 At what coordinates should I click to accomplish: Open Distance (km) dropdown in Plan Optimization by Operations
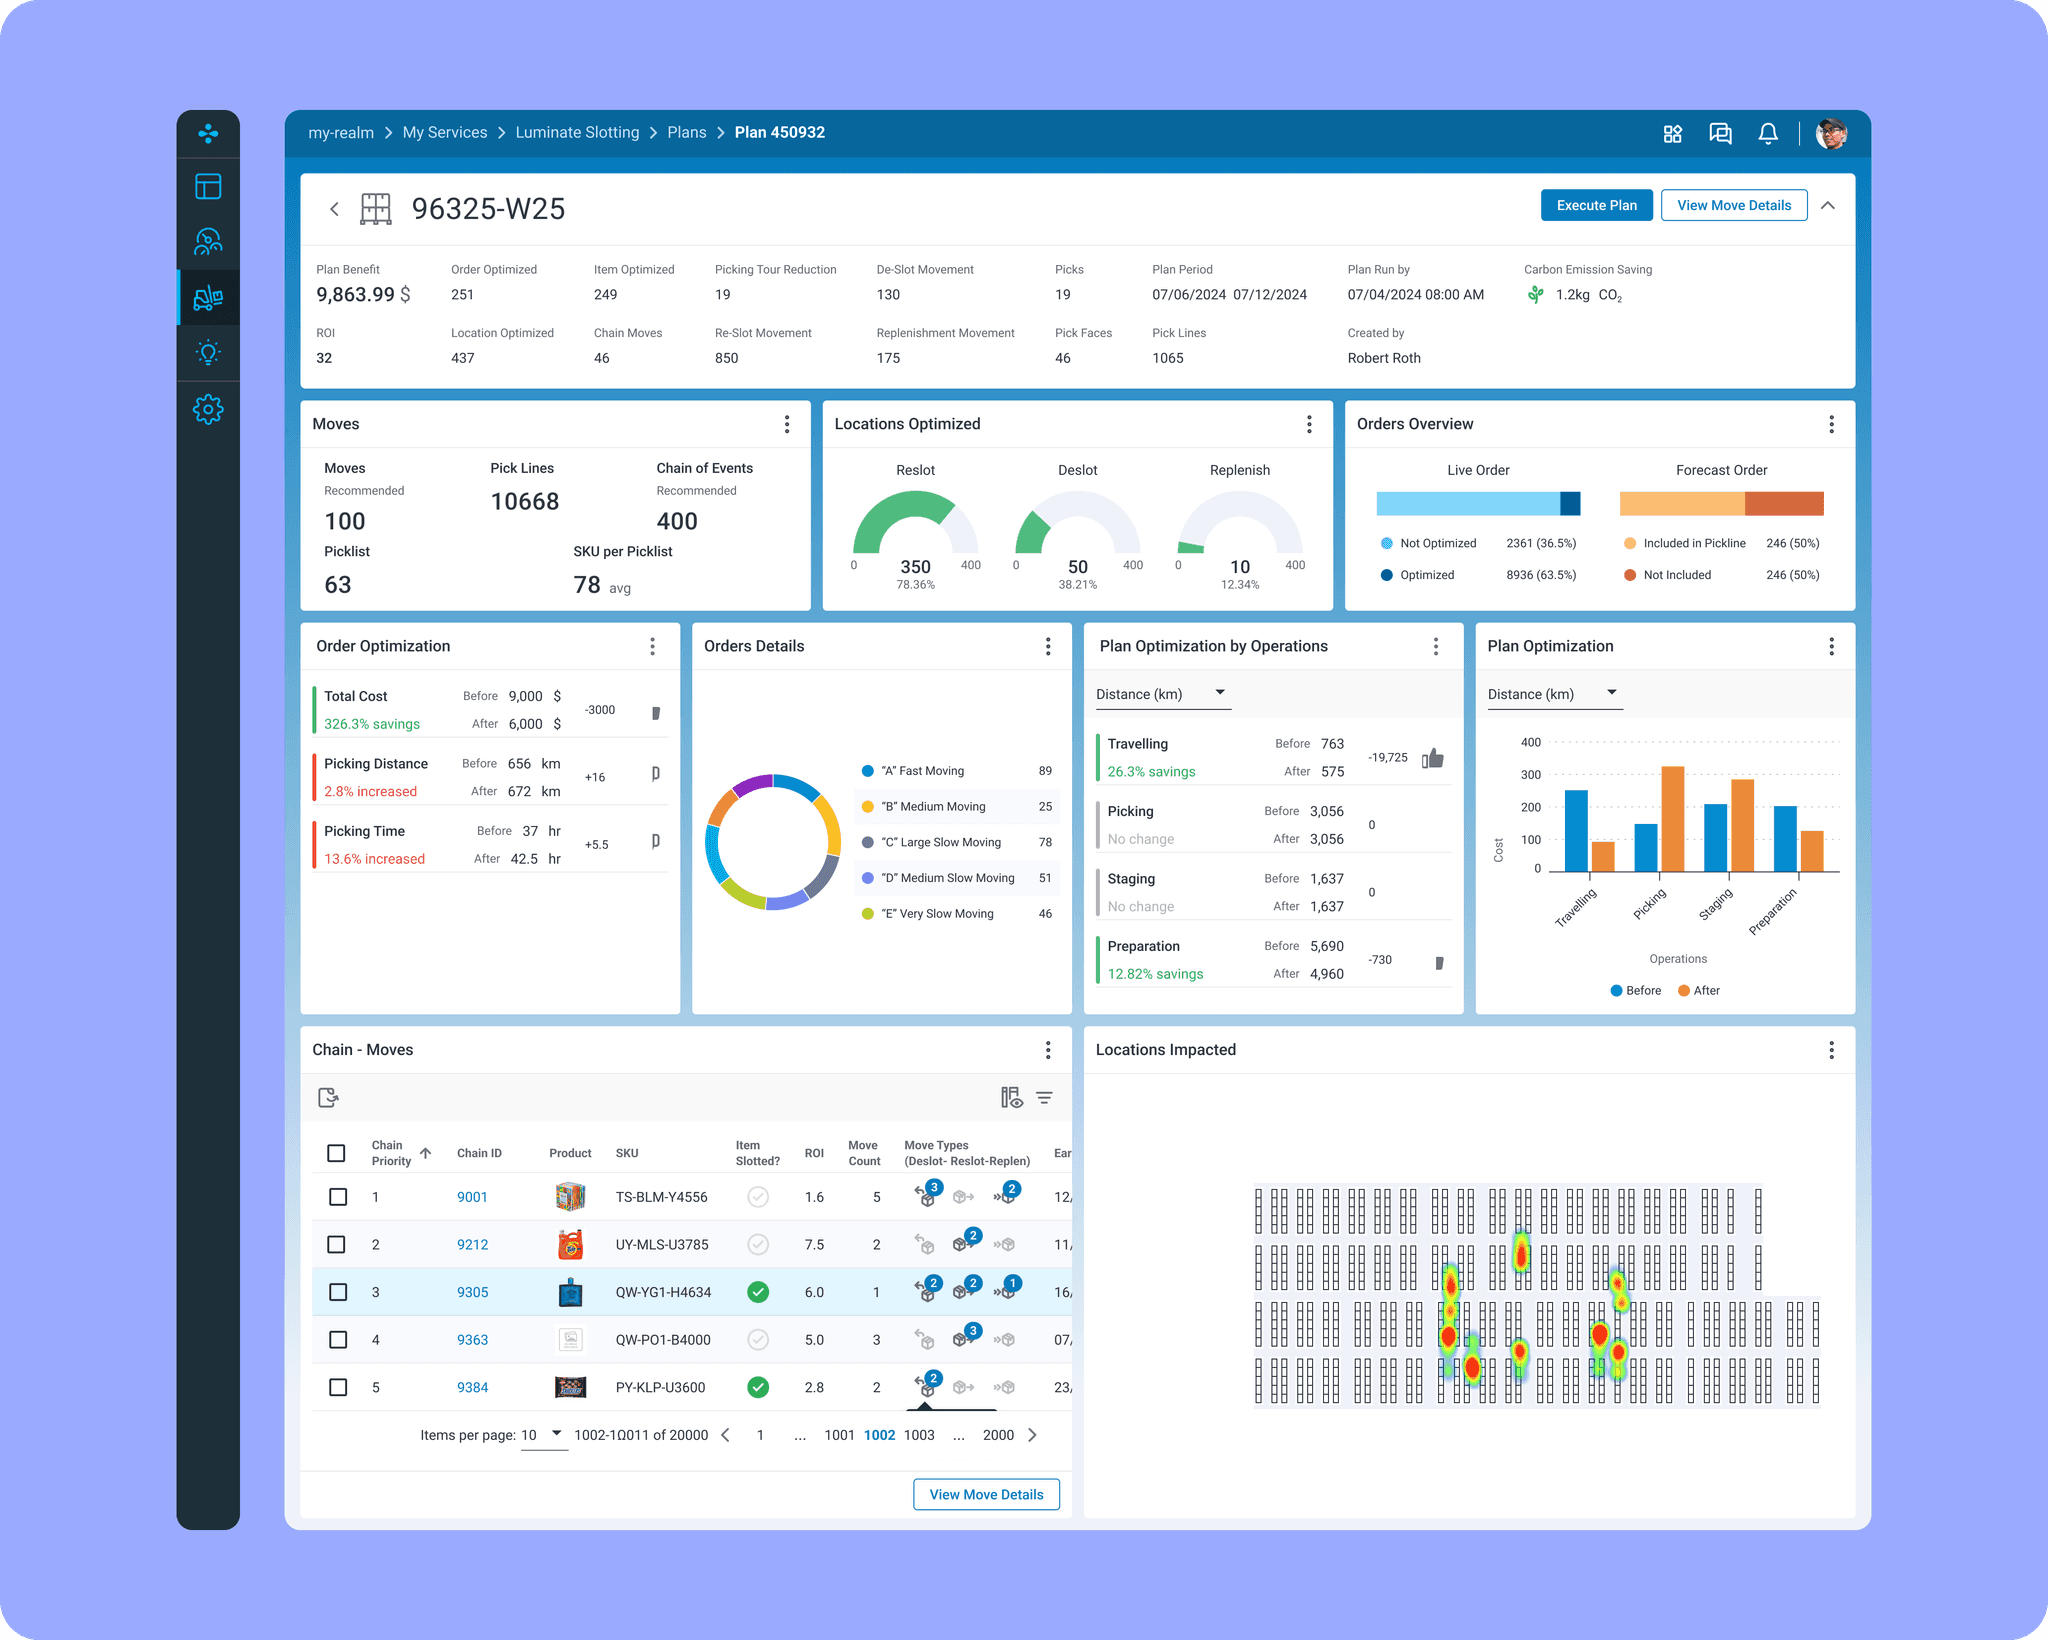click(x=1162, y=694)
